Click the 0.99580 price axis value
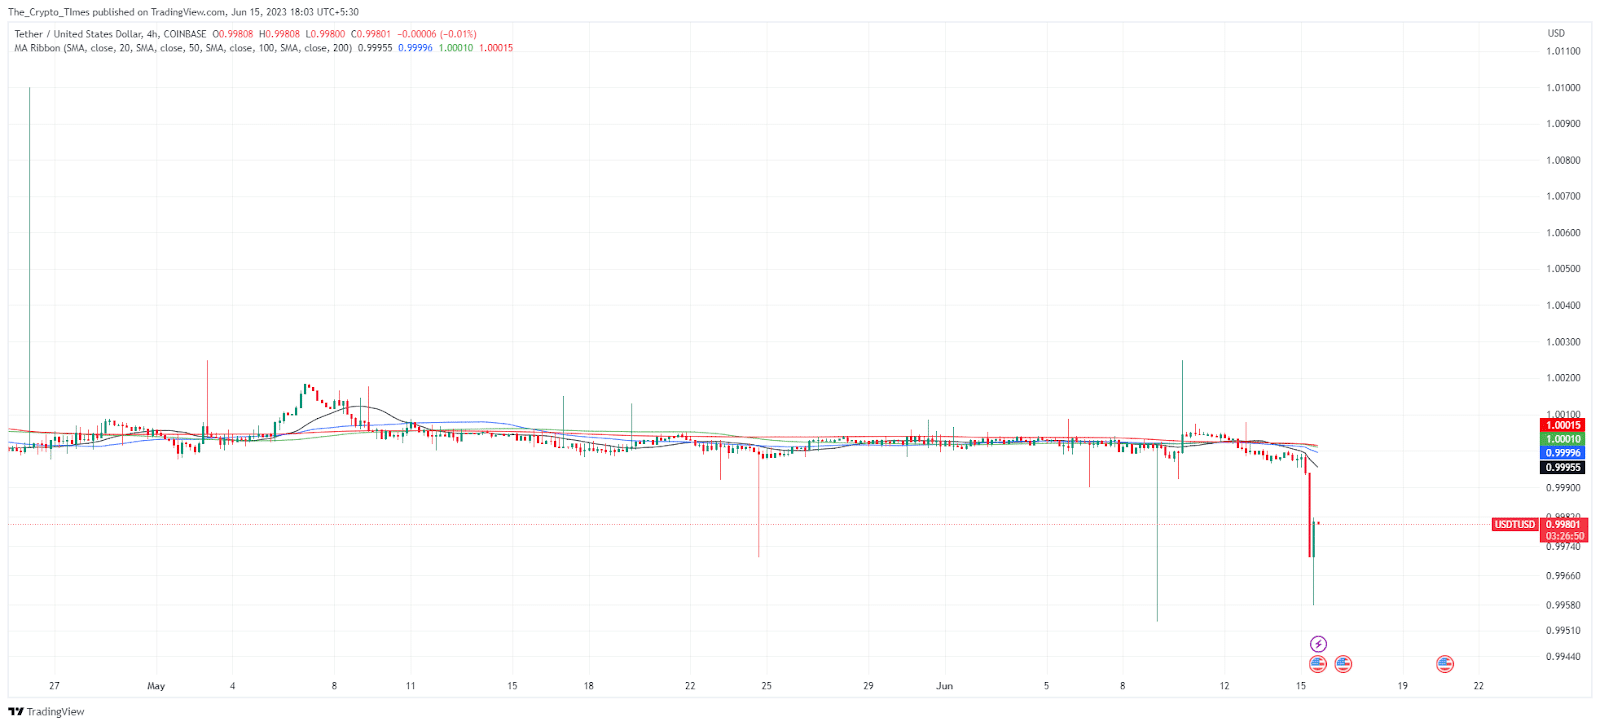Viewport: 1600px width, 726px height. click(x=1564, y=605)
